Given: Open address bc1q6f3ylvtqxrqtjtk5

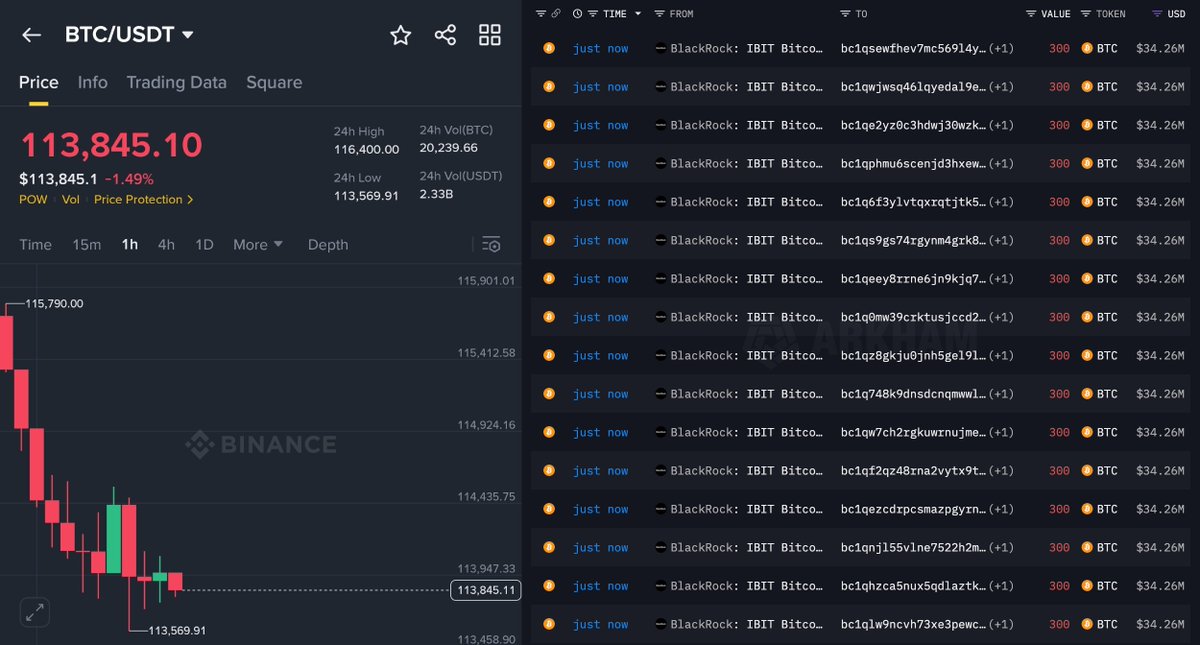Looking at the screenshot, I should [x=913, y=202].
